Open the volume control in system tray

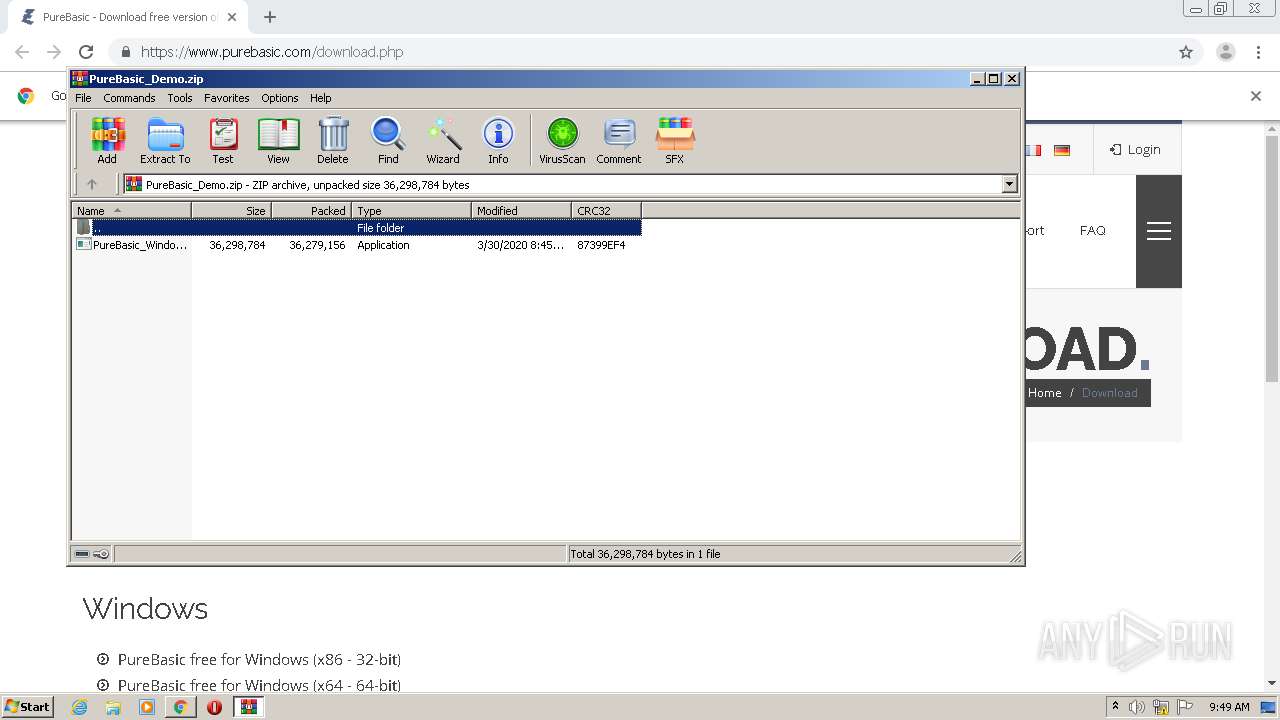[1137, 707]
